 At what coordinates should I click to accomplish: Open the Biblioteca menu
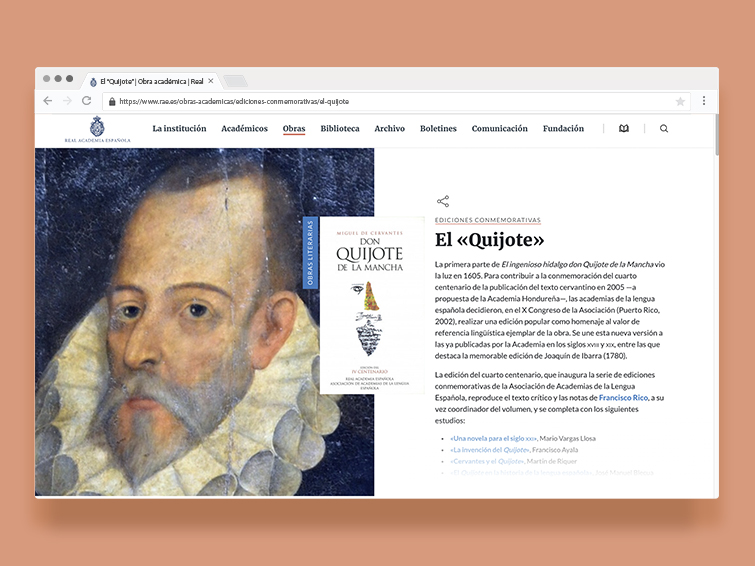[339, 129]
